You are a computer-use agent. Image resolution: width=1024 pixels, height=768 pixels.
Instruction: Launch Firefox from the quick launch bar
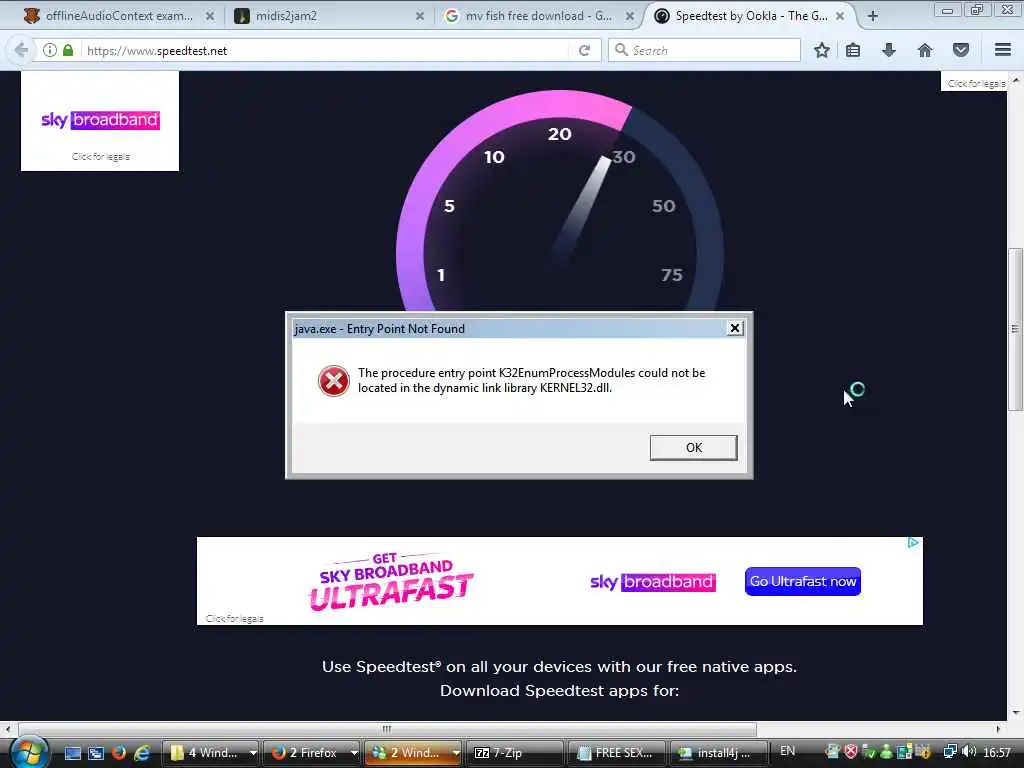click(x=119, y=752)
